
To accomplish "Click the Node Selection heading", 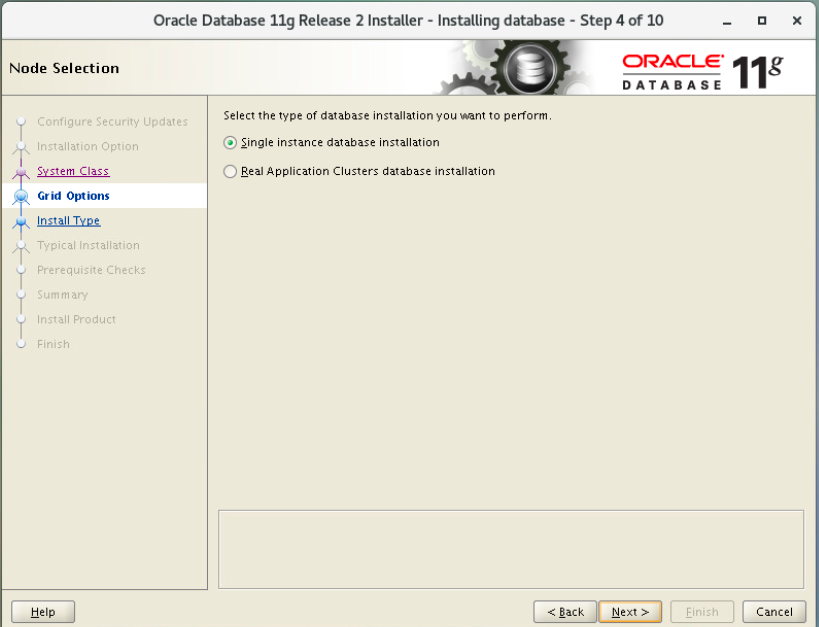I will pyautogui.click(x=64, y=68).
